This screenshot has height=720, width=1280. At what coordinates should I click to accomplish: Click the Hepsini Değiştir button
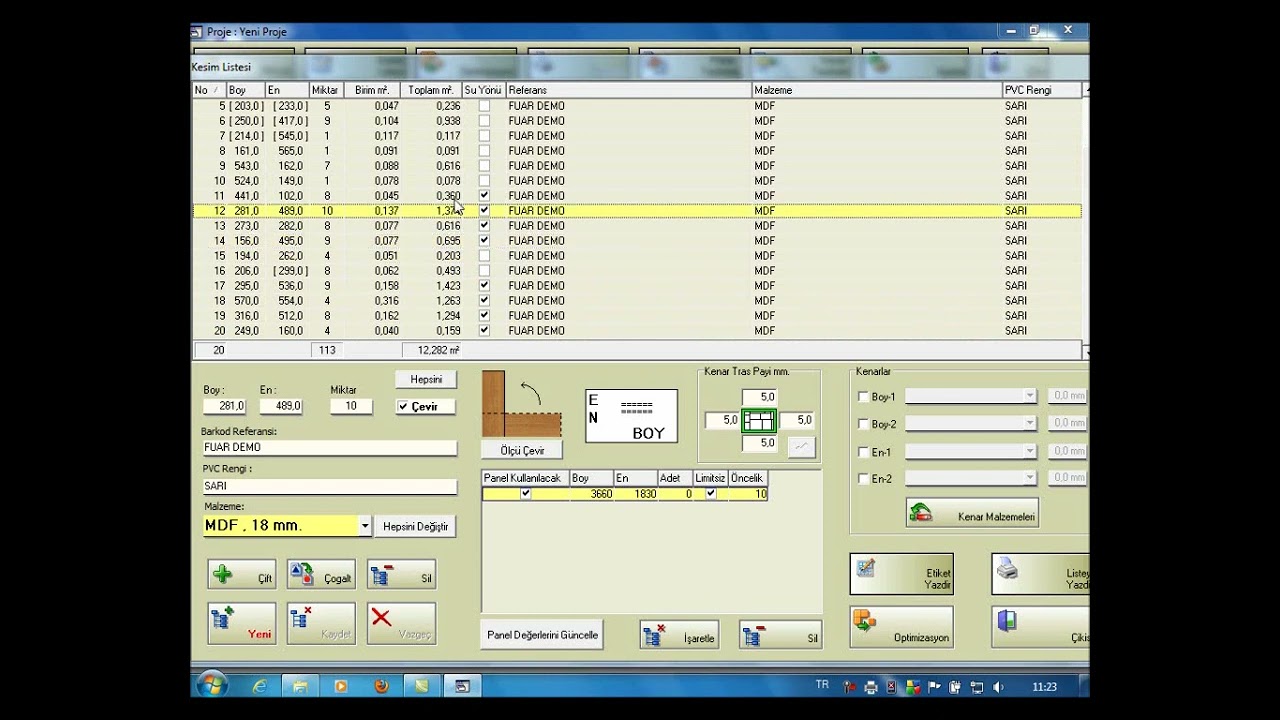pos(415,526)
